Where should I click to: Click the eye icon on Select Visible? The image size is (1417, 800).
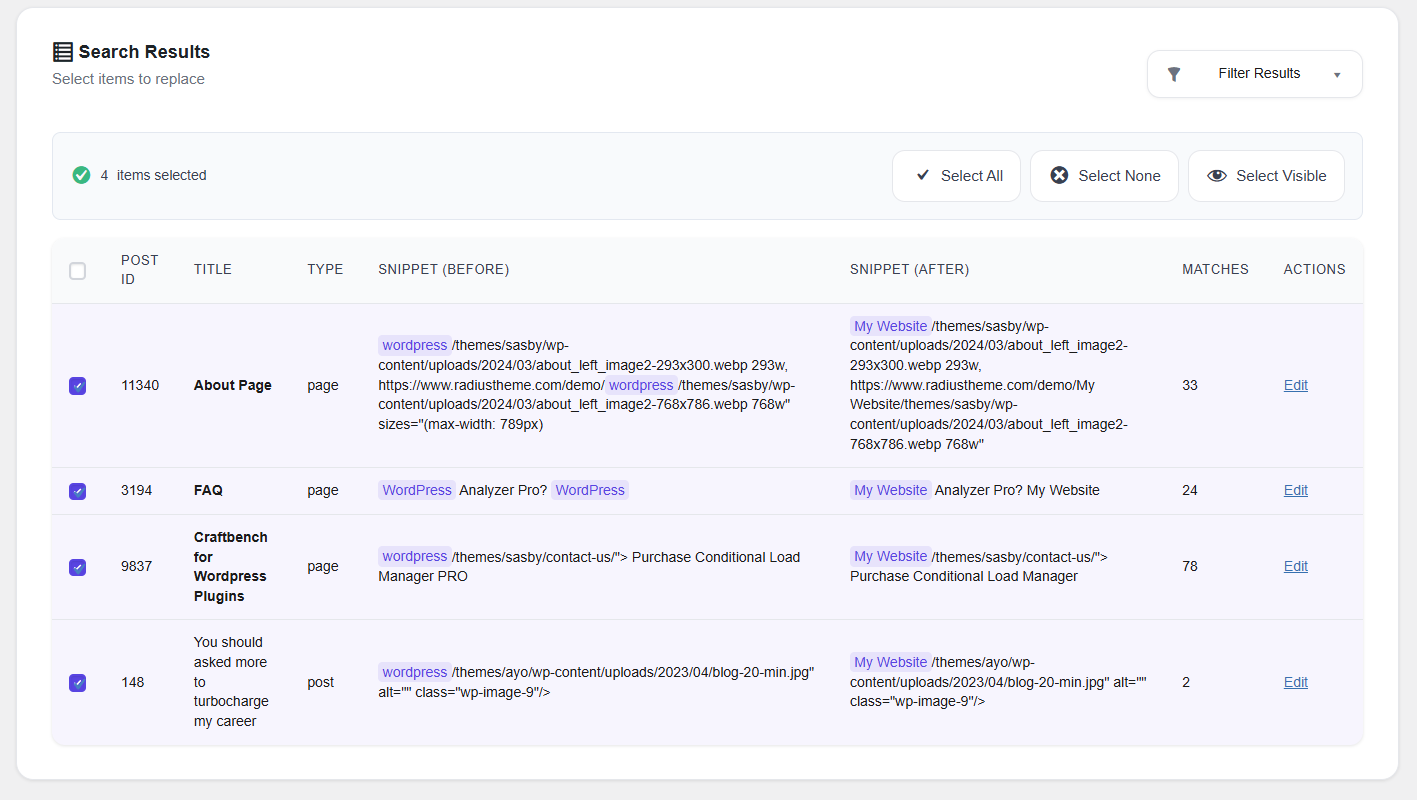[1216, 176]
